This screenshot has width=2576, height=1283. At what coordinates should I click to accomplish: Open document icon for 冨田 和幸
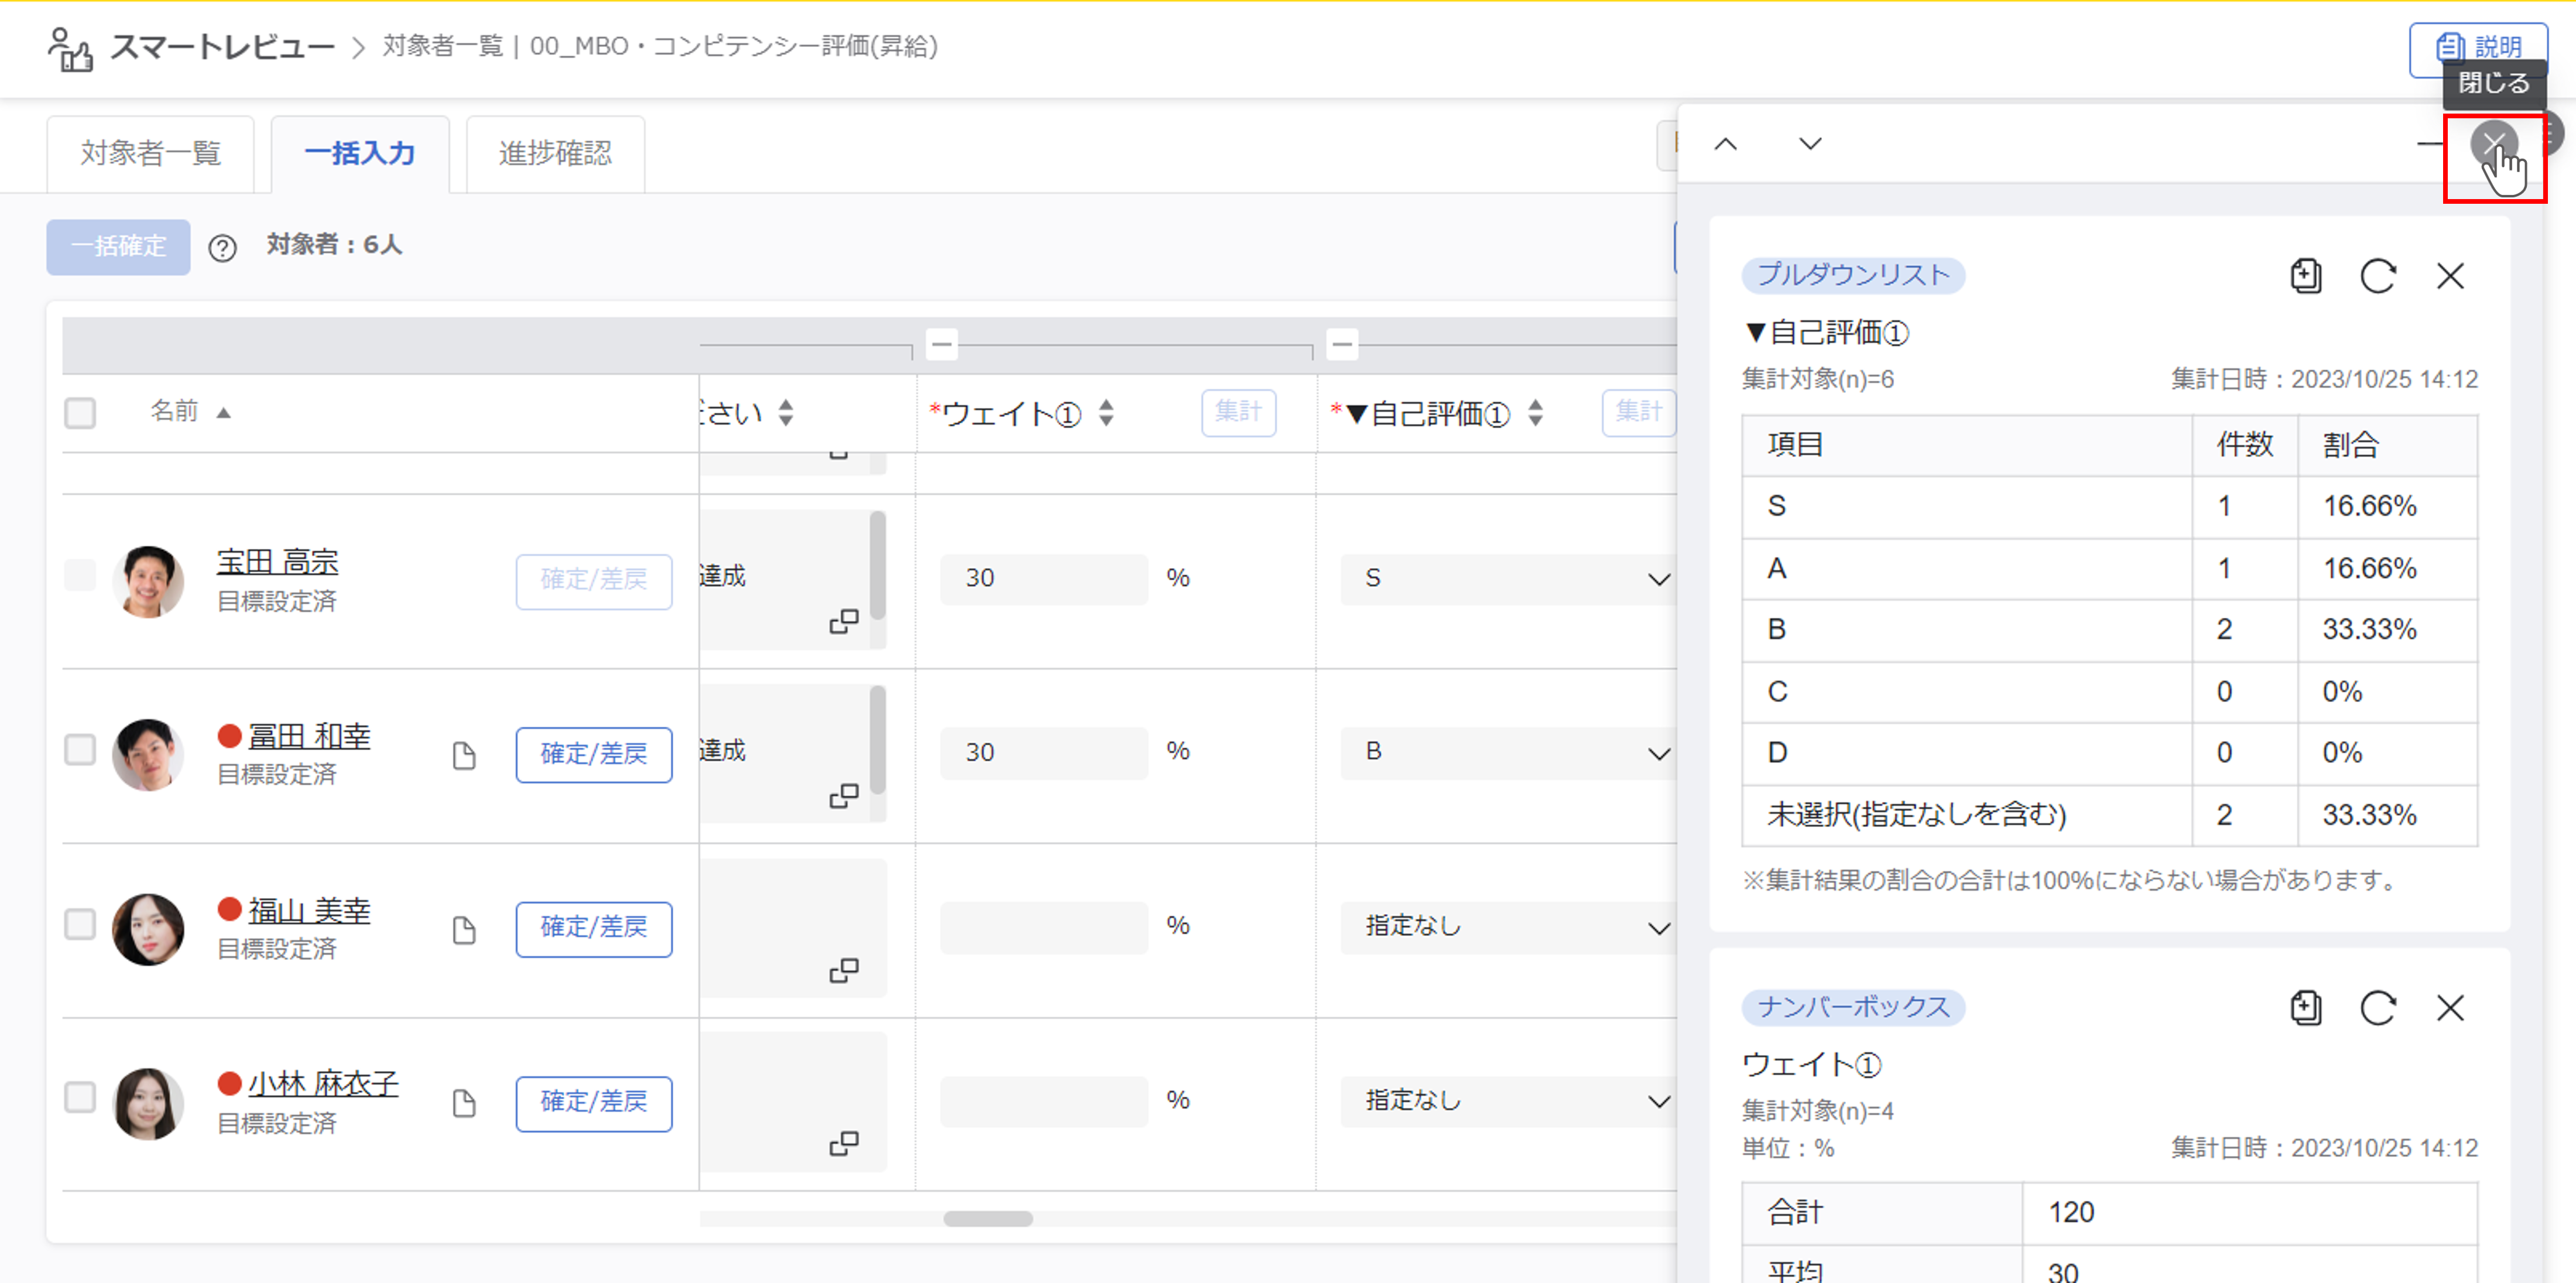tap(463, 755)
